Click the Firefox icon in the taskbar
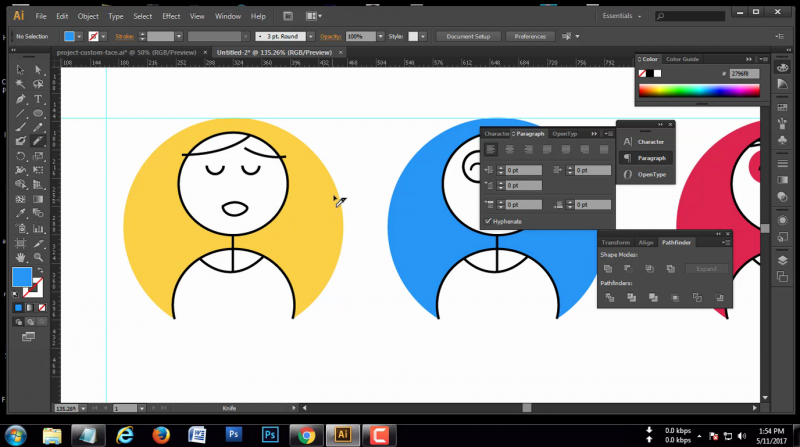Screen dimensions: 800x447 point(161,435)
